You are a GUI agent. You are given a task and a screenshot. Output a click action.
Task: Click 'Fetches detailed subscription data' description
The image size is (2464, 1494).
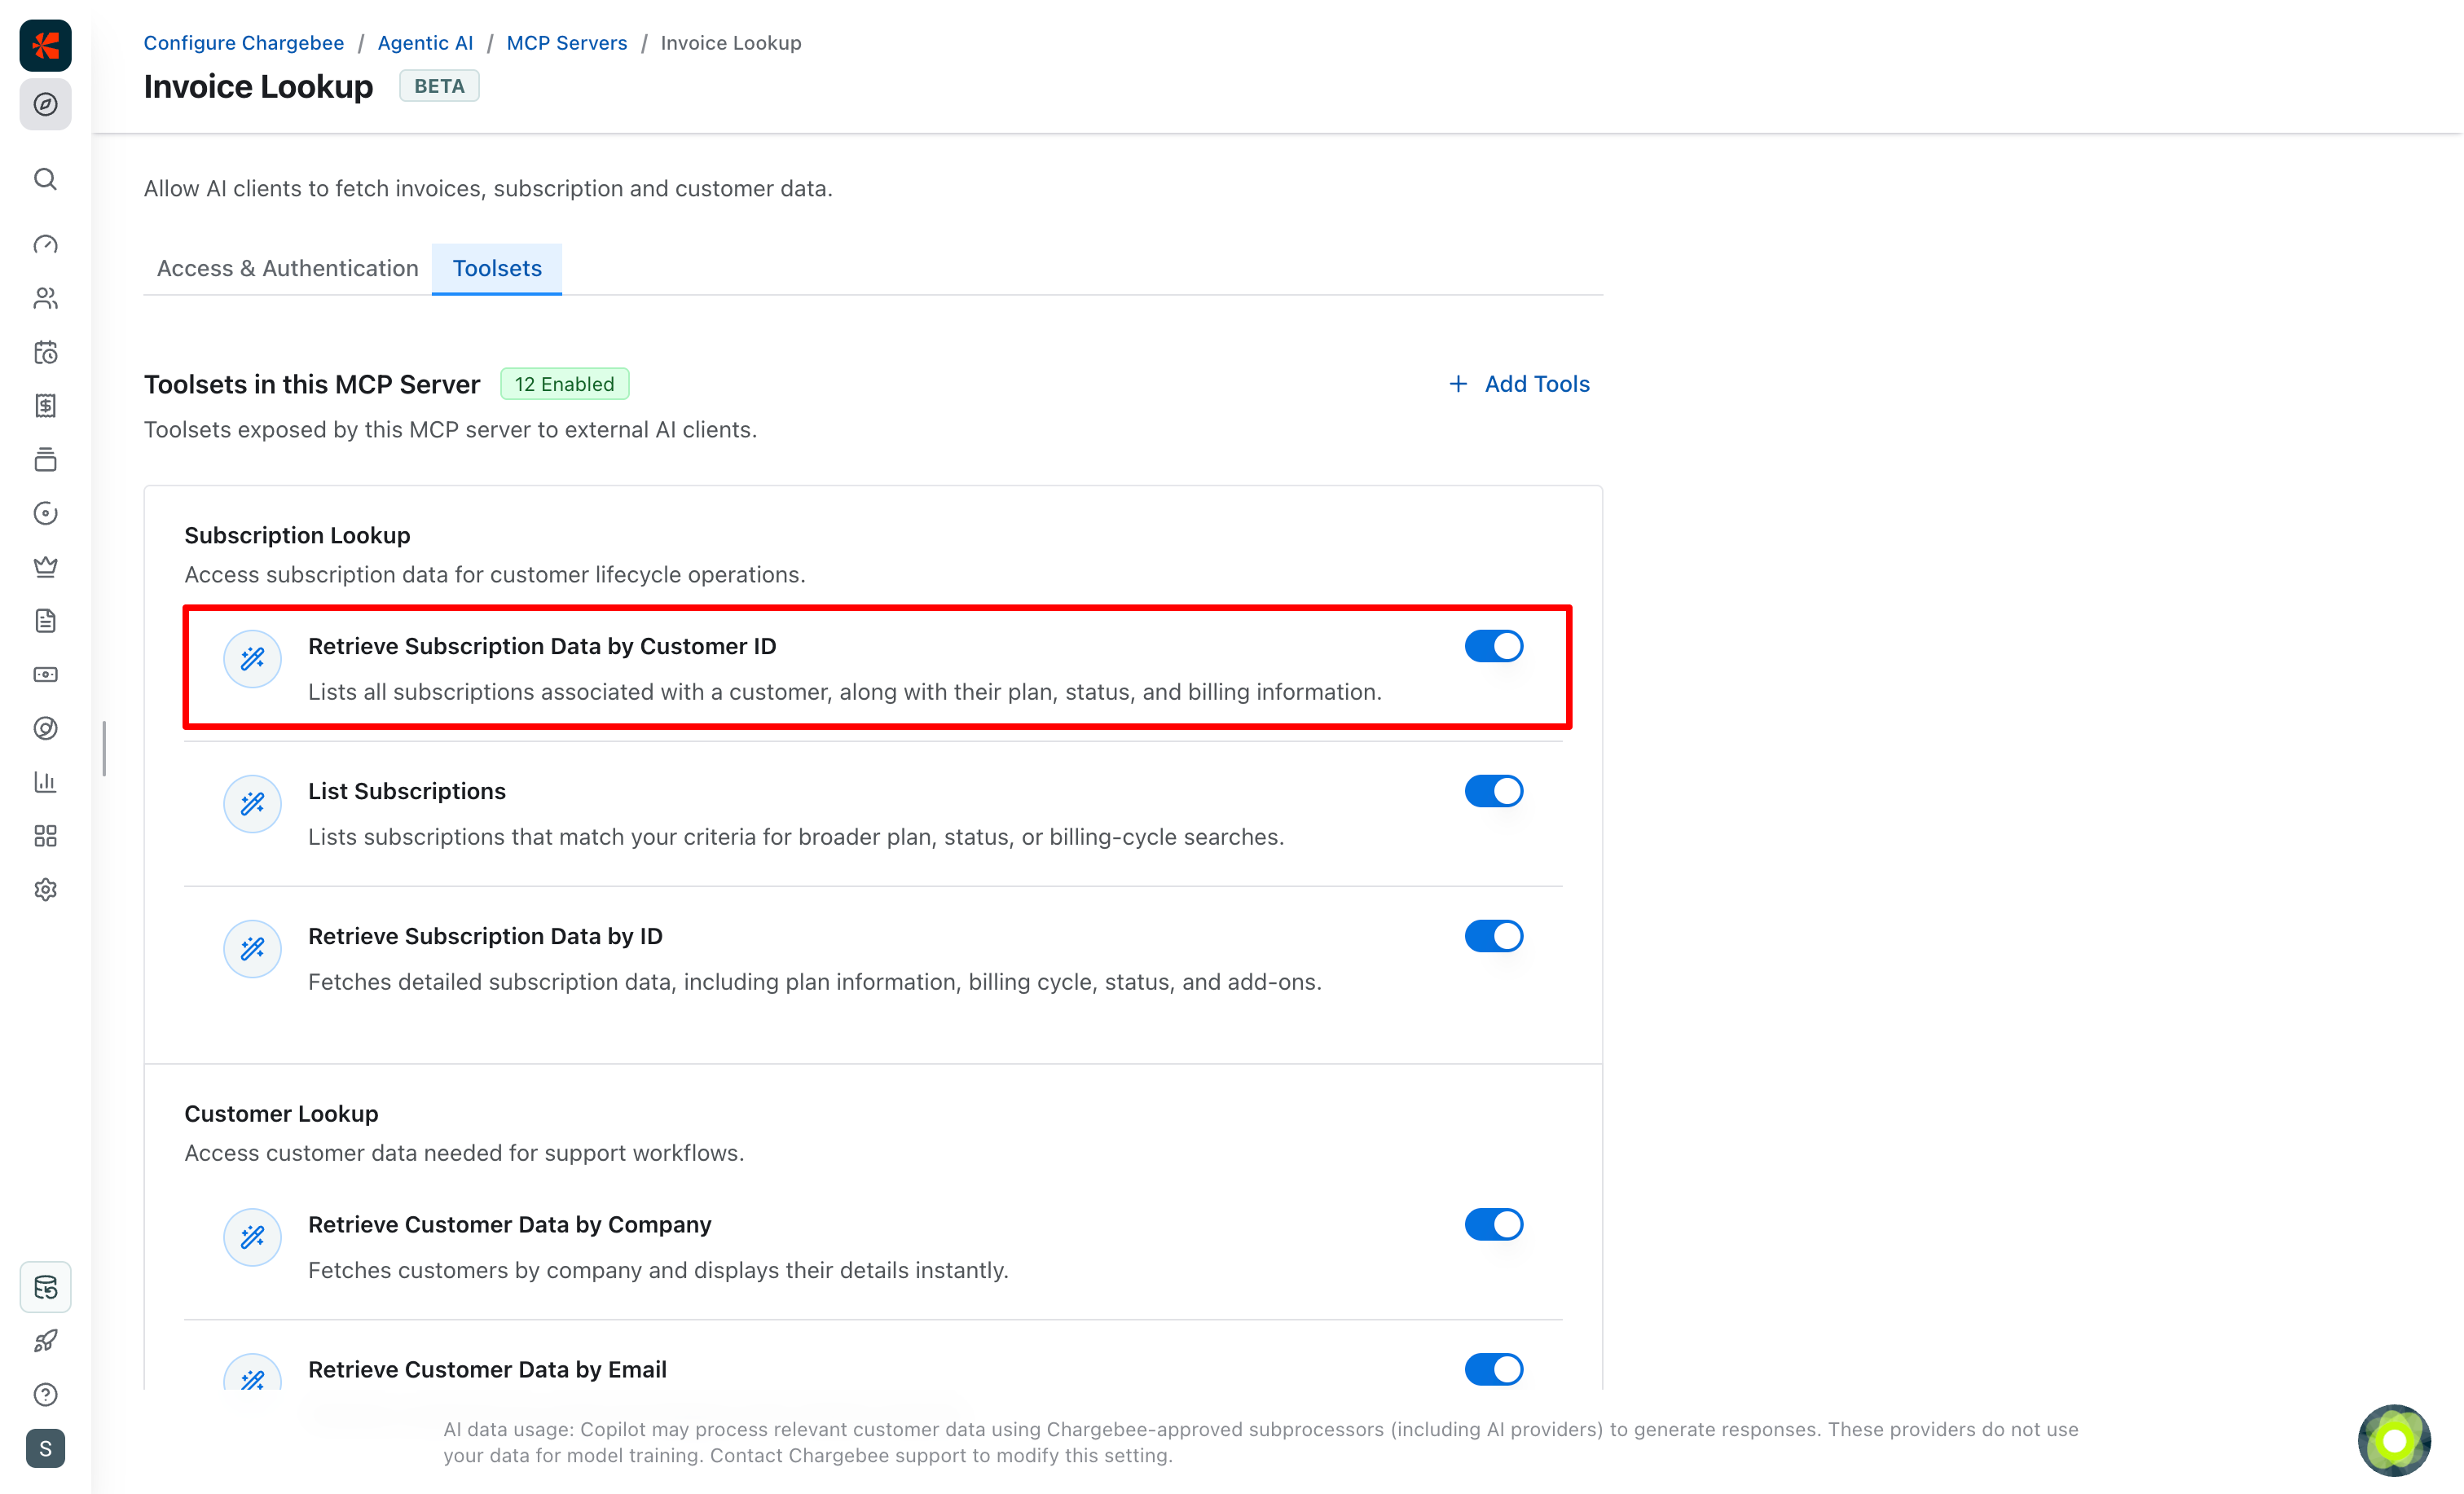815,981
